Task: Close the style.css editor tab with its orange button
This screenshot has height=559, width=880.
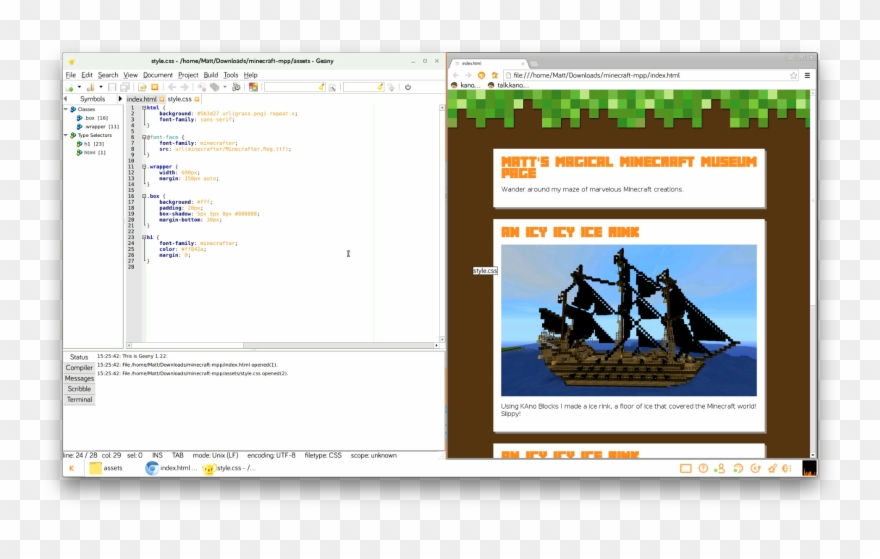Action: pos(197,99)
